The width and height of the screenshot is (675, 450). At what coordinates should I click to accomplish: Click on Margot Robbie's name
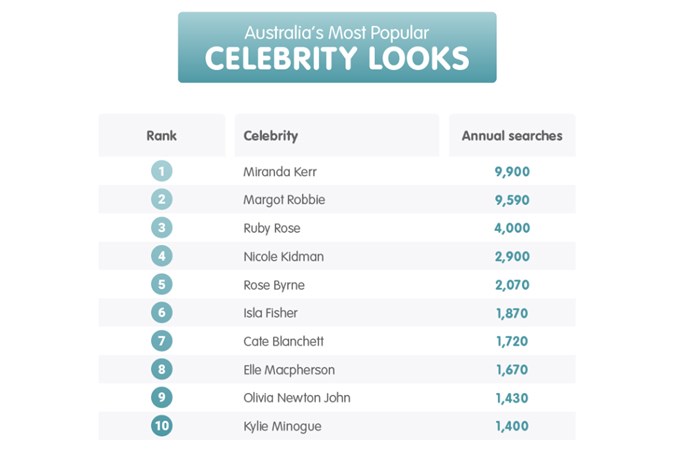(284, 200)
